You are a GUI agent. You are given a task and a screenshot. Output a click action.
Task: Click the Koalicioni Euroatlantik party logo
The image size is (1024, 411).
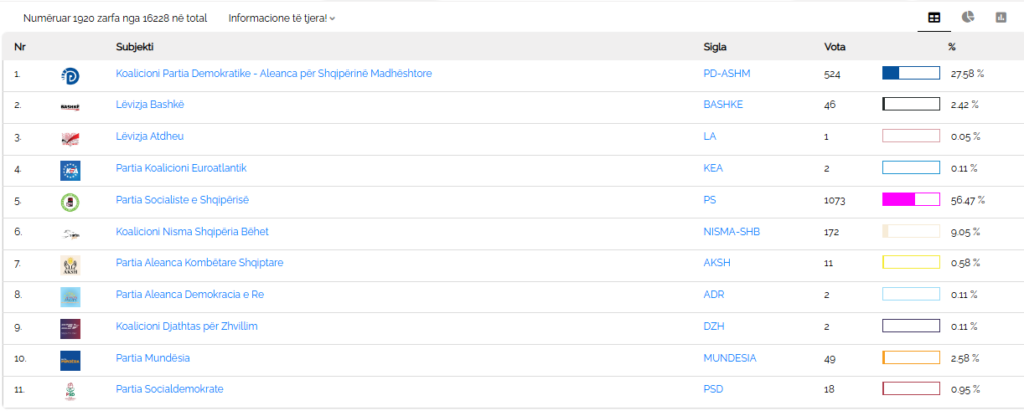coord(70,170)
